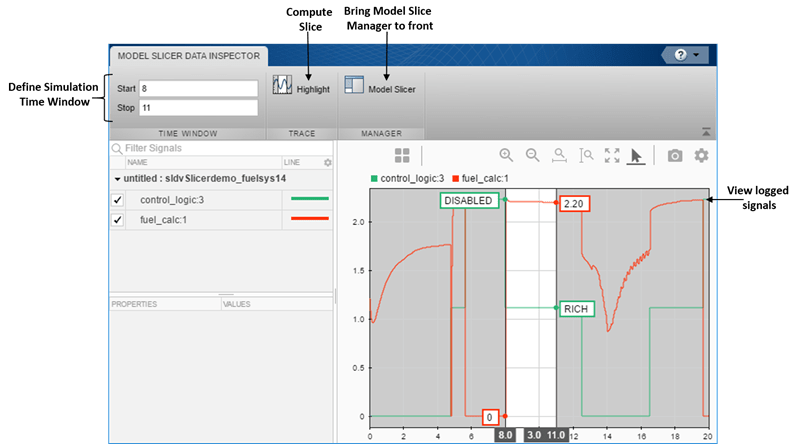Take a plot snapshot with camera icon
The width and height of the screenshot is (800, 444).
pos(674,156)
